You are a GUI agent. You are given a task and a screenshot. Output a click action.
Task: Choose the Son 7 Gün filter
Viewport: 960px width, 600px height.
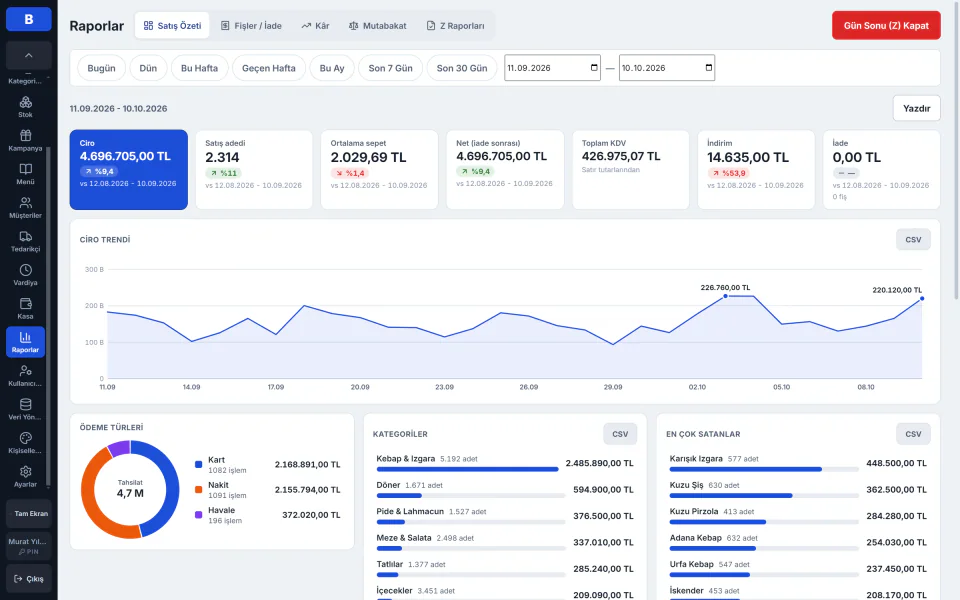(390, 68)
